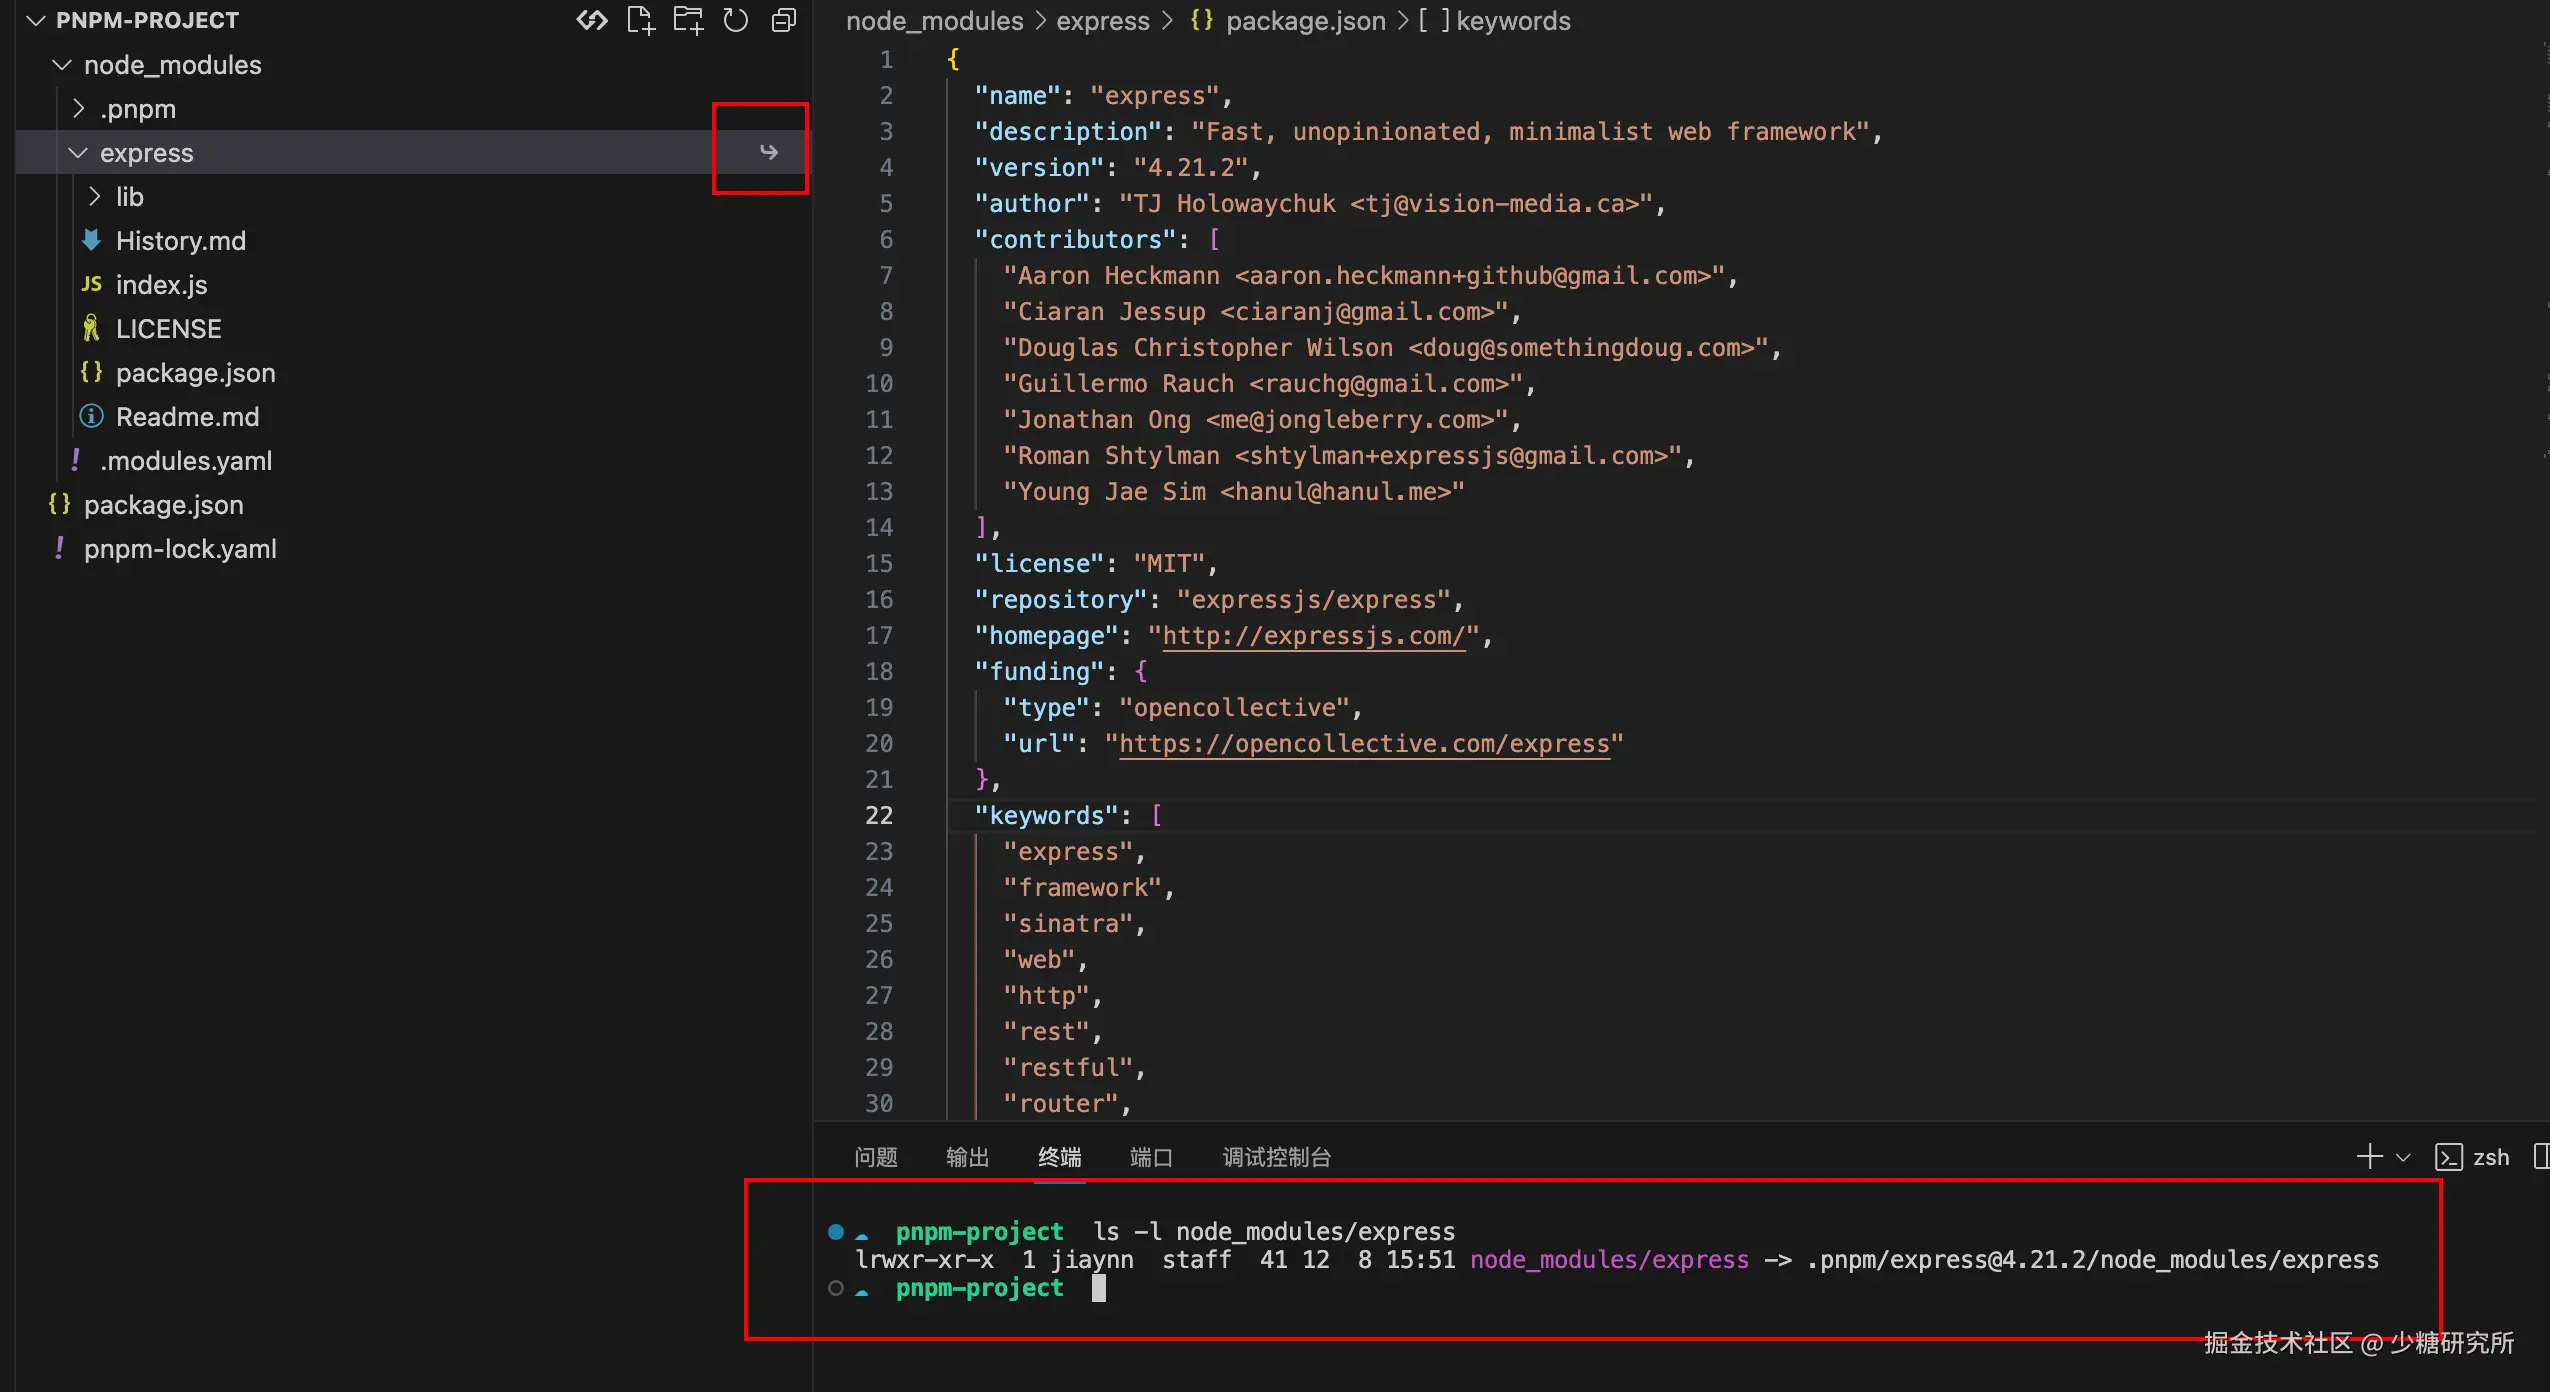Click the New Folder icon in explorer header
This screenshot has width=2550, height=1392.
point(688,20)
